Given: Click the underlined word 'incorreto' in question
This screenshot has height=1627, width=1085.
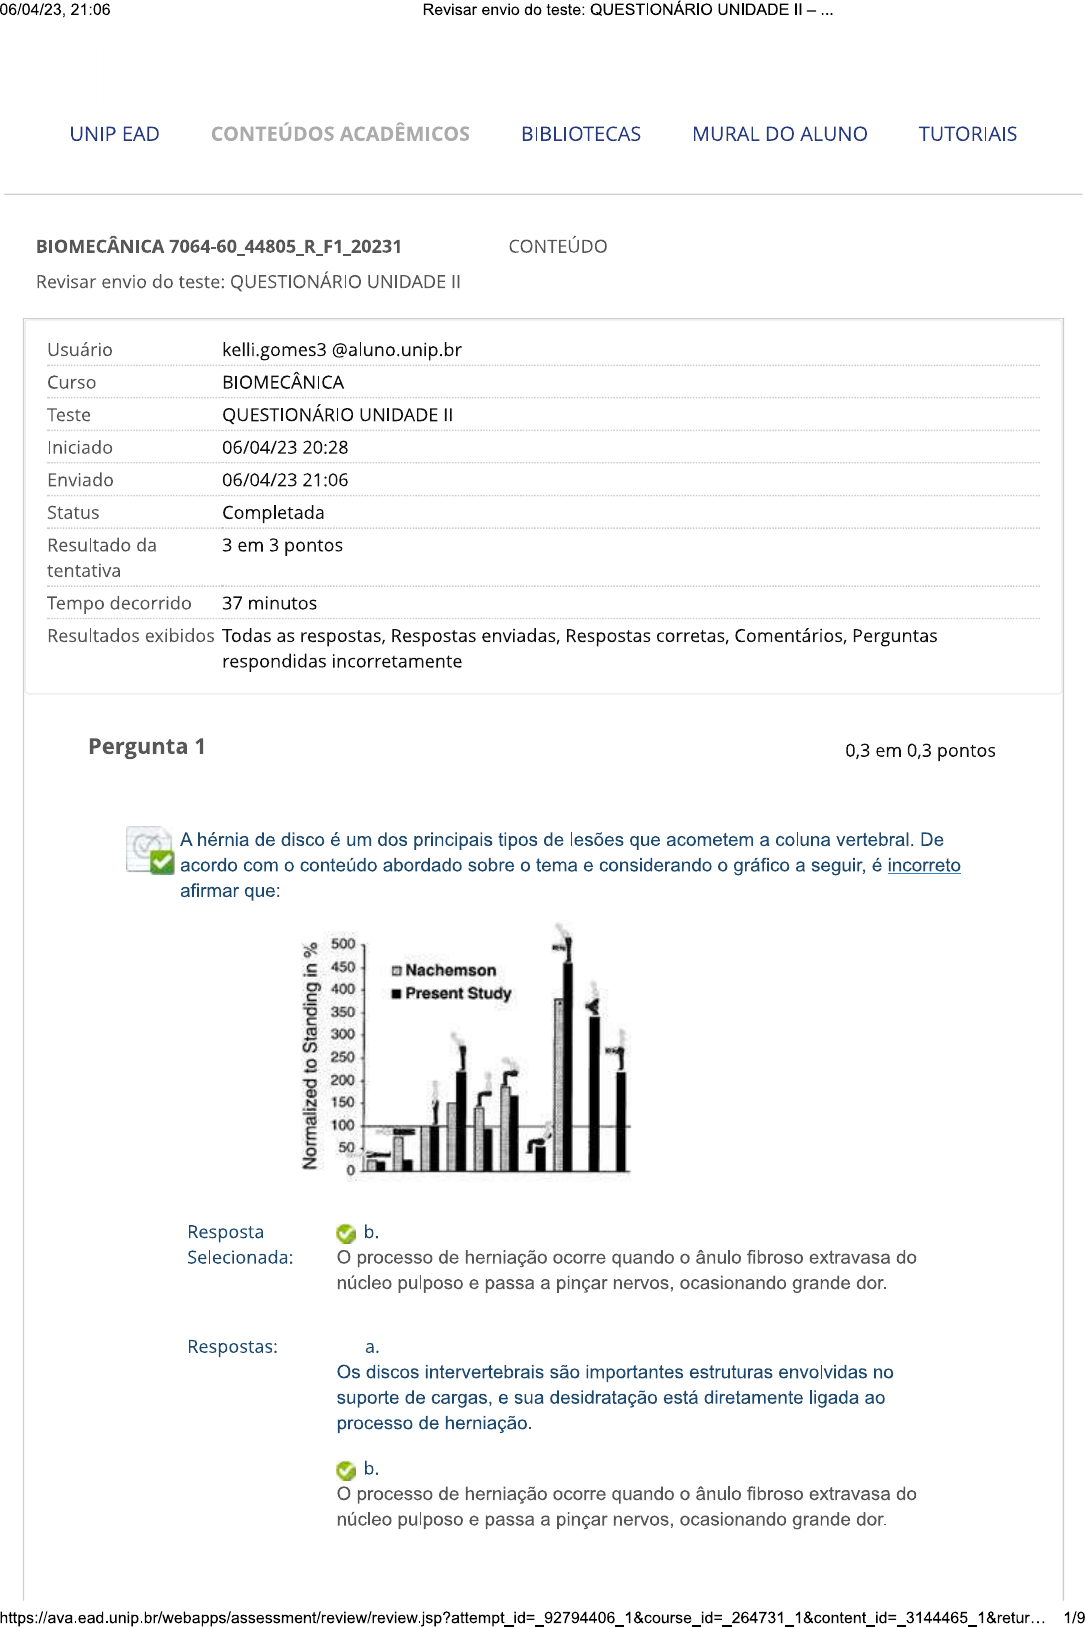Looking at the screenshot, I should click(923, 866).
